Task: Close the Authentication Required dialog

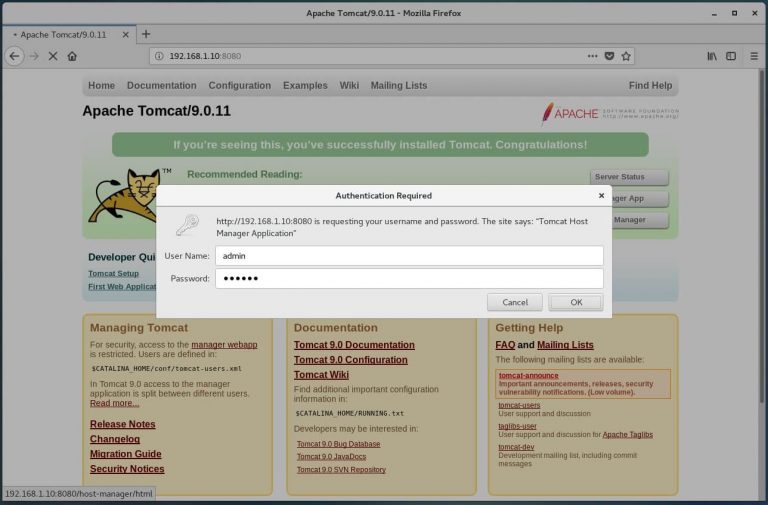Action: pyautogui.click(x=601, y=195)
